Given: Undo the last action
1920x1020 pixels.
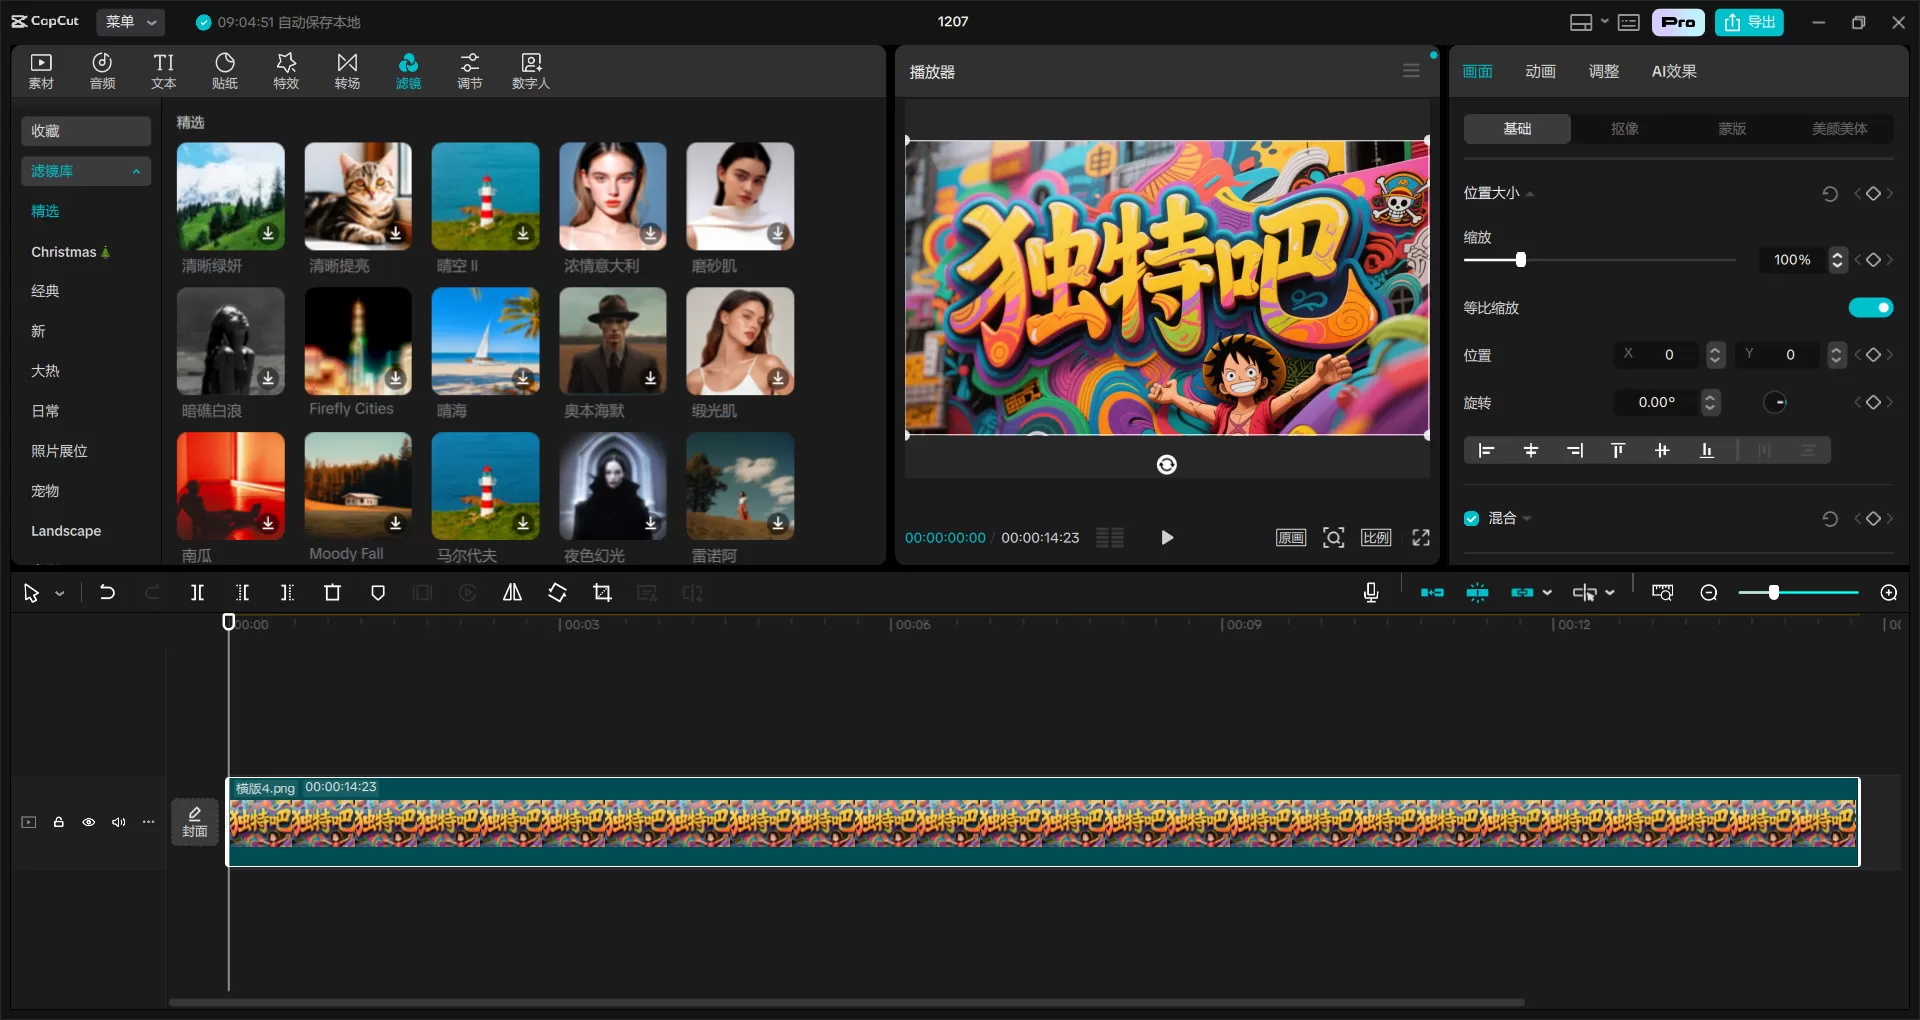Looking at the screenshot, I should click(107, 593).
